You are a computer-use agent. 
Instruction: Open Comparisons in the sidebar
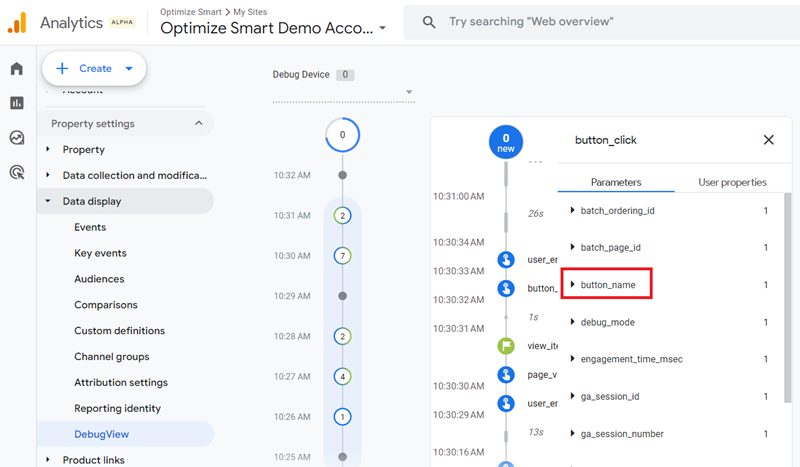pos(106,305)
